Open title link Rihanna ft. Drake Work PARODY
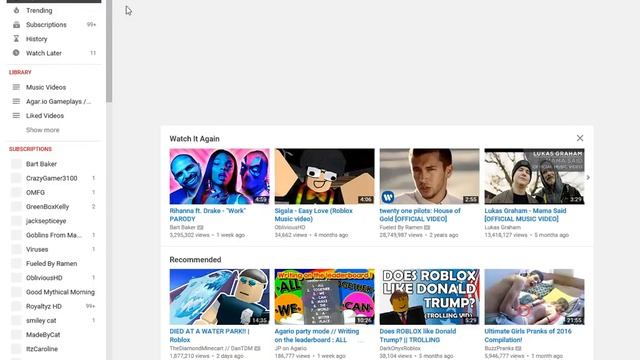The image size is (640, 360). pyautogui.click(x=208, y=215)
